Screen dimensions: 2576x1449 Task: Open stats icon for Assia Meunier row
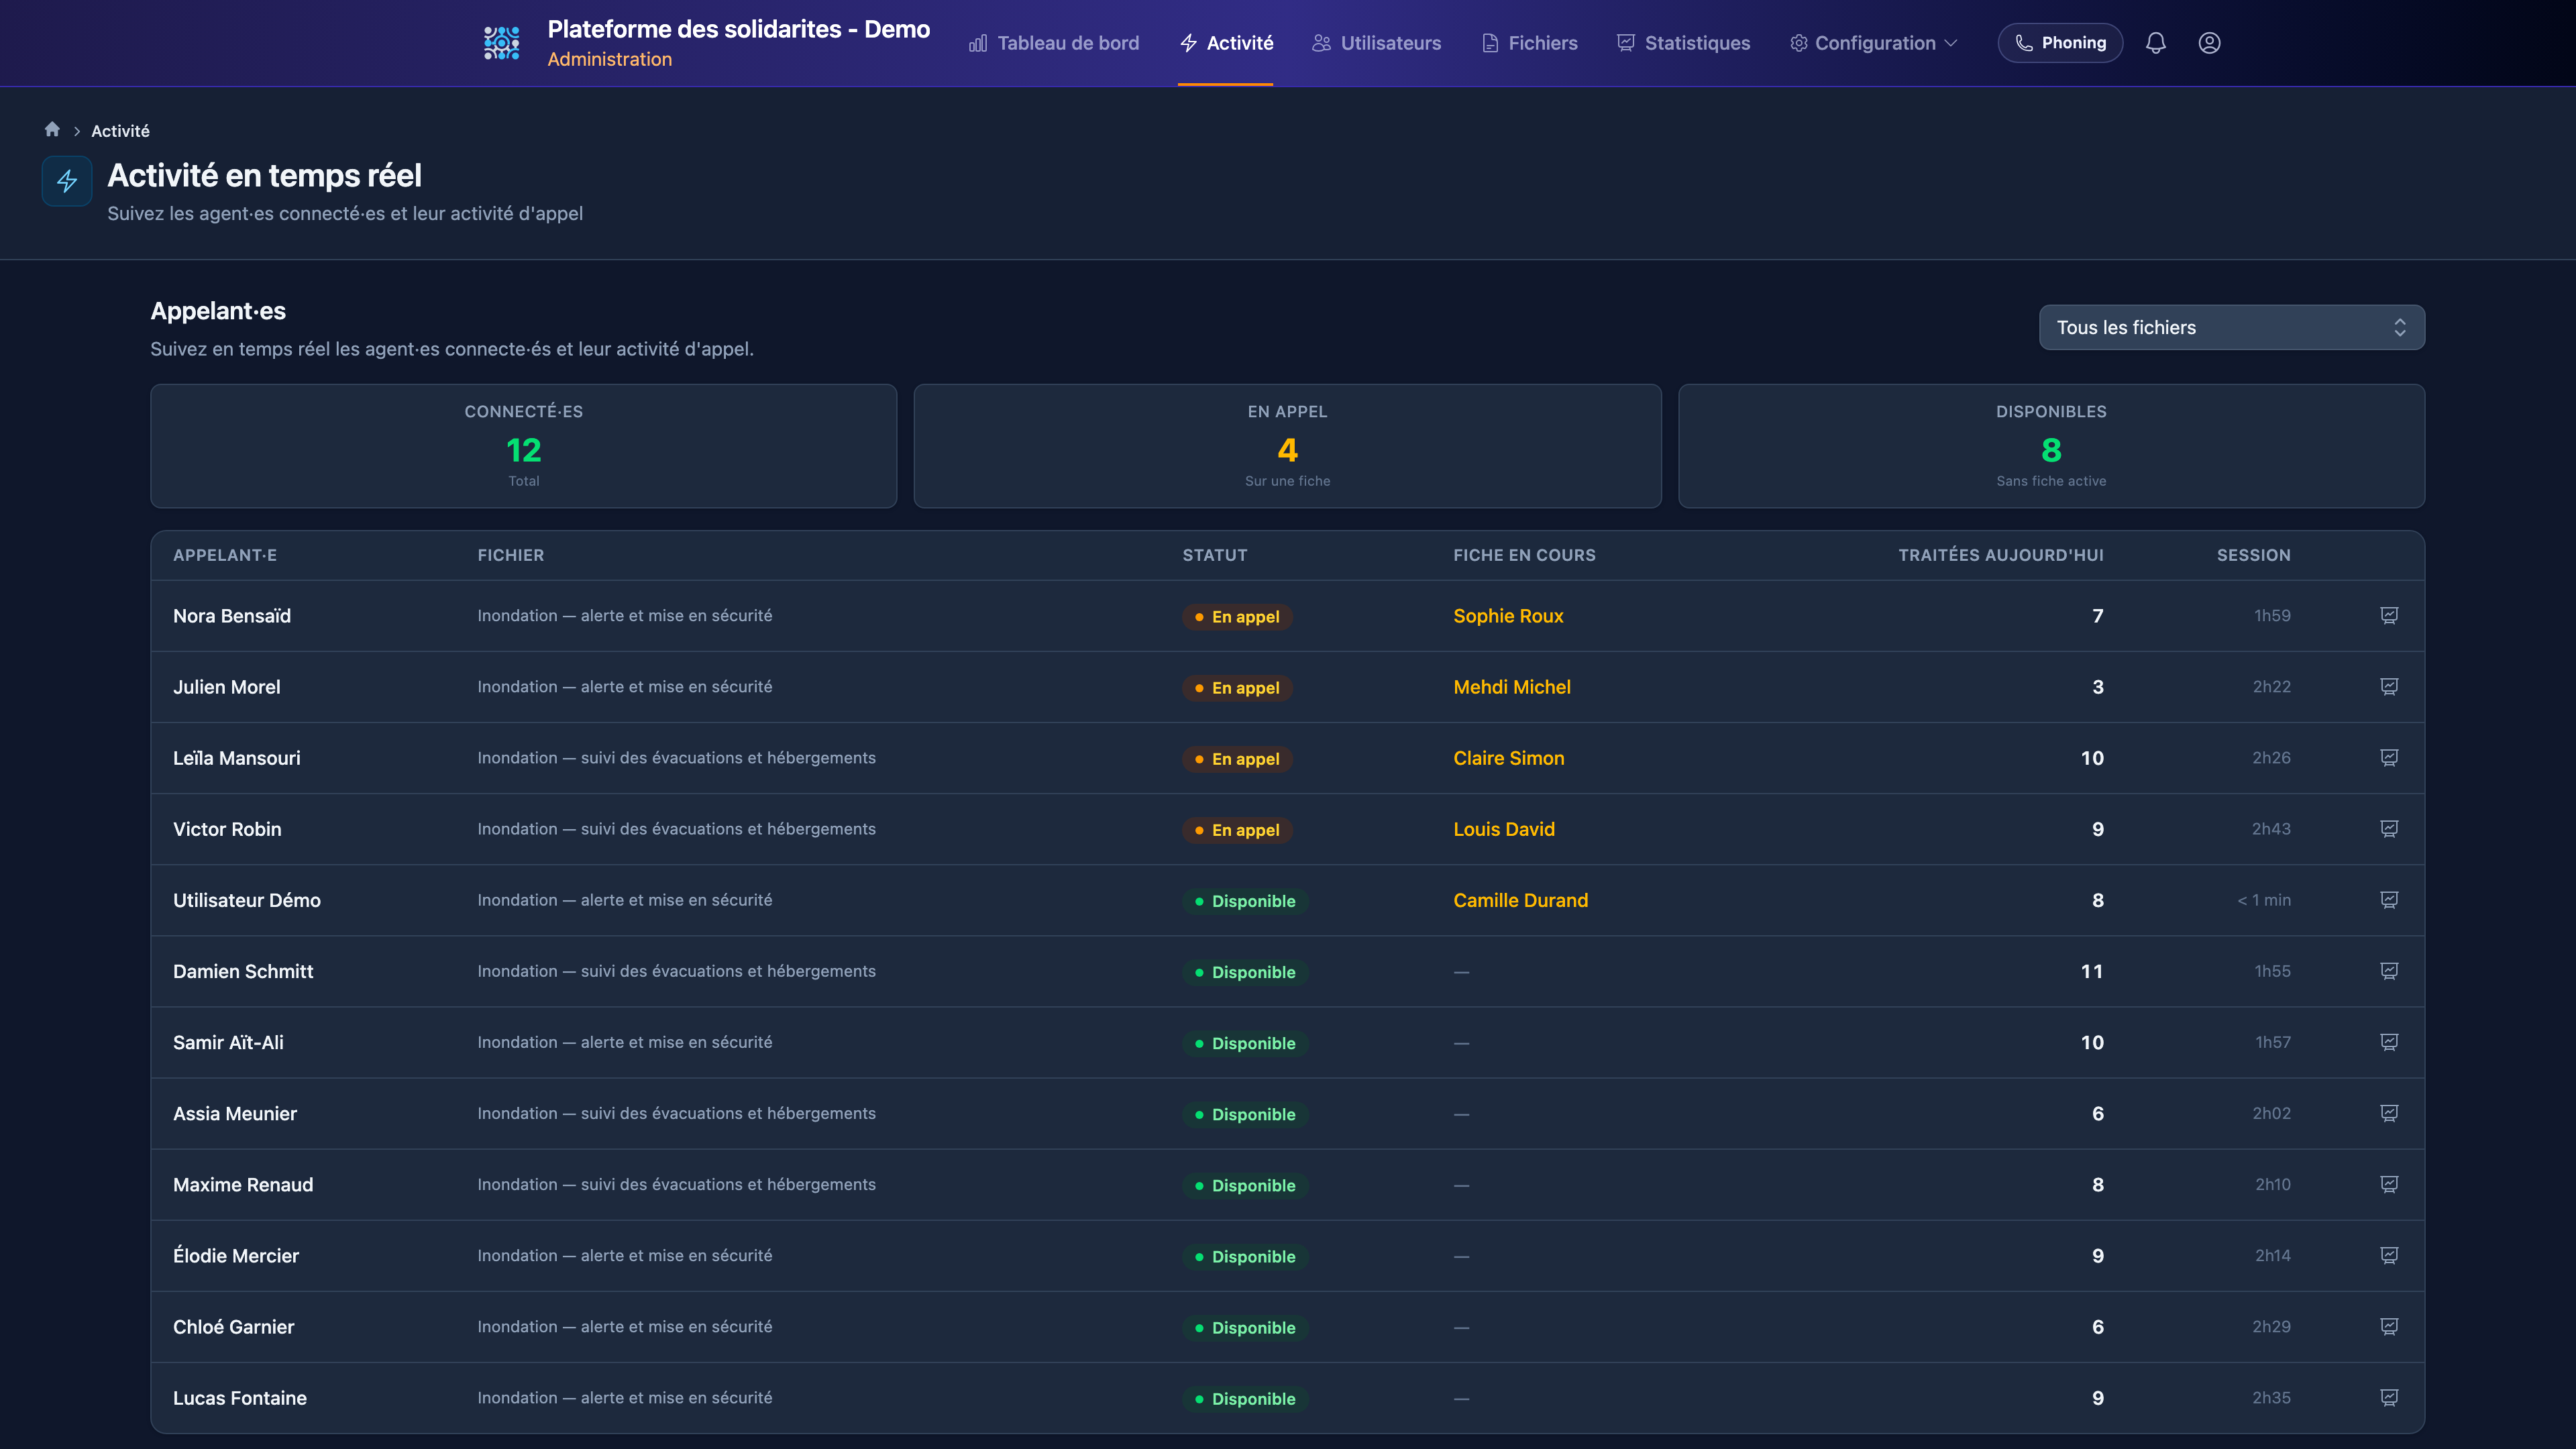point(2389,1113)
